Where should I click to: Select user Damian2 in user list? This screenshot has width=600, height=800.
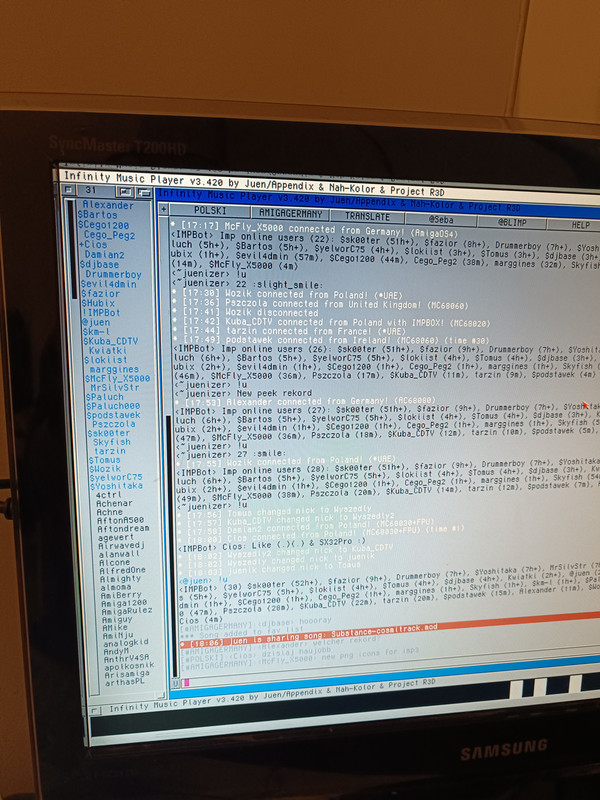105,254
